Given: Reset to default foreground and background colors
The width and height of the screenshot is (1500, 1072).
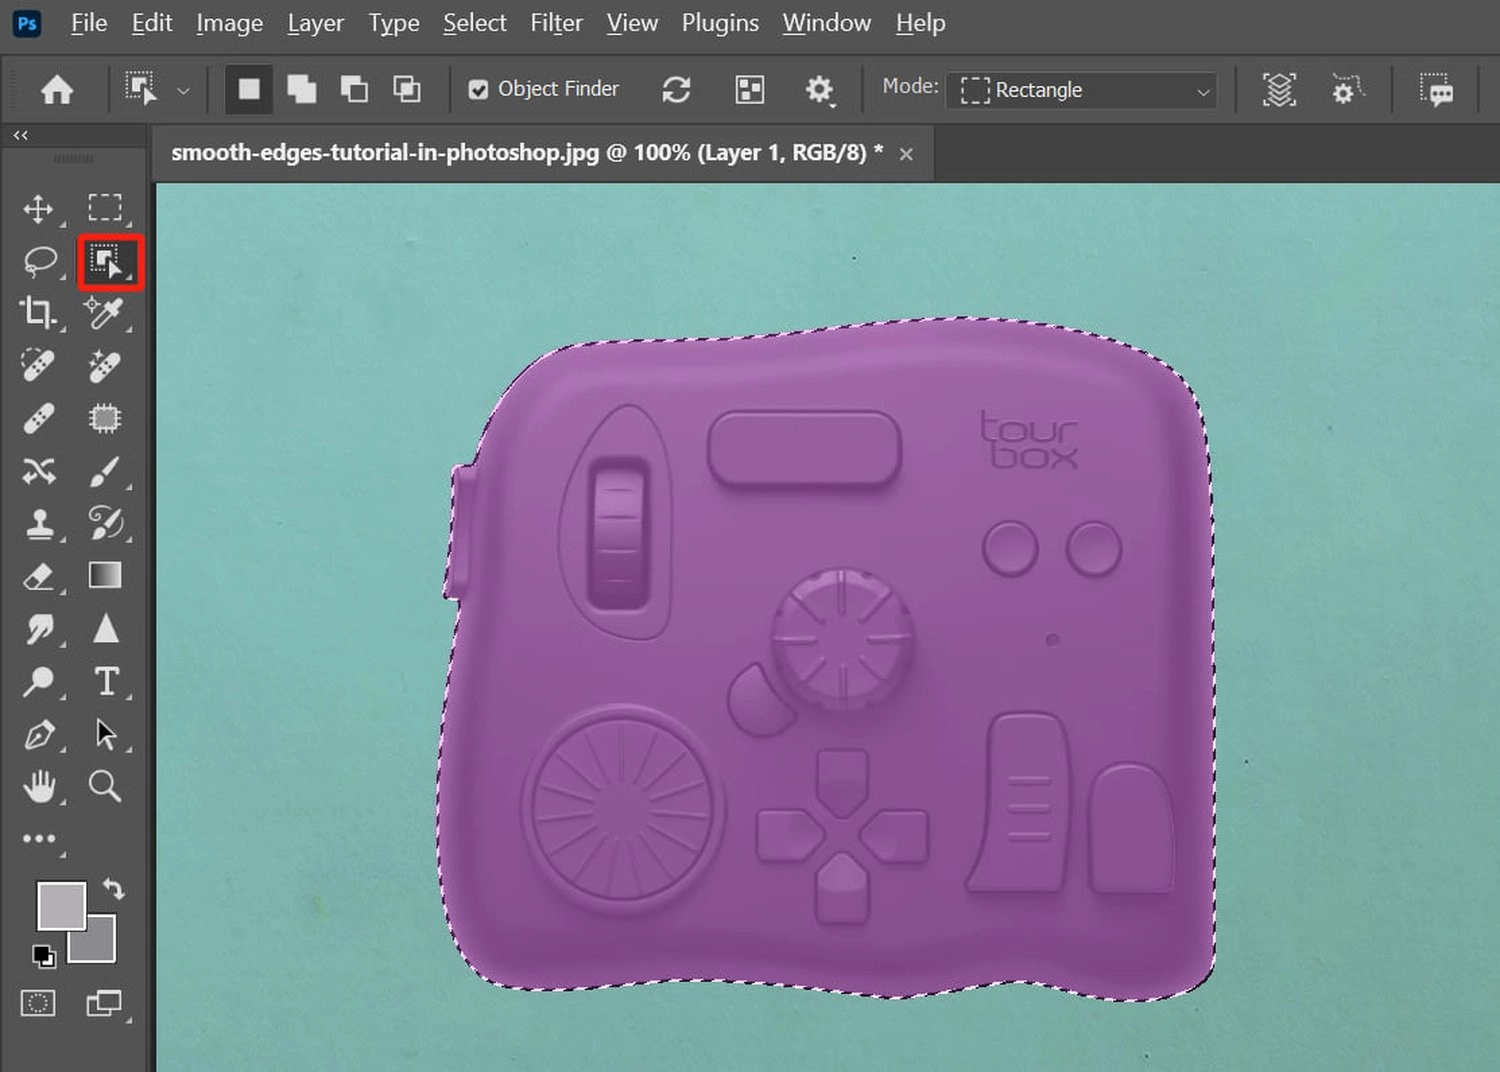Looking at the screenshot, I should click(43, 956).
